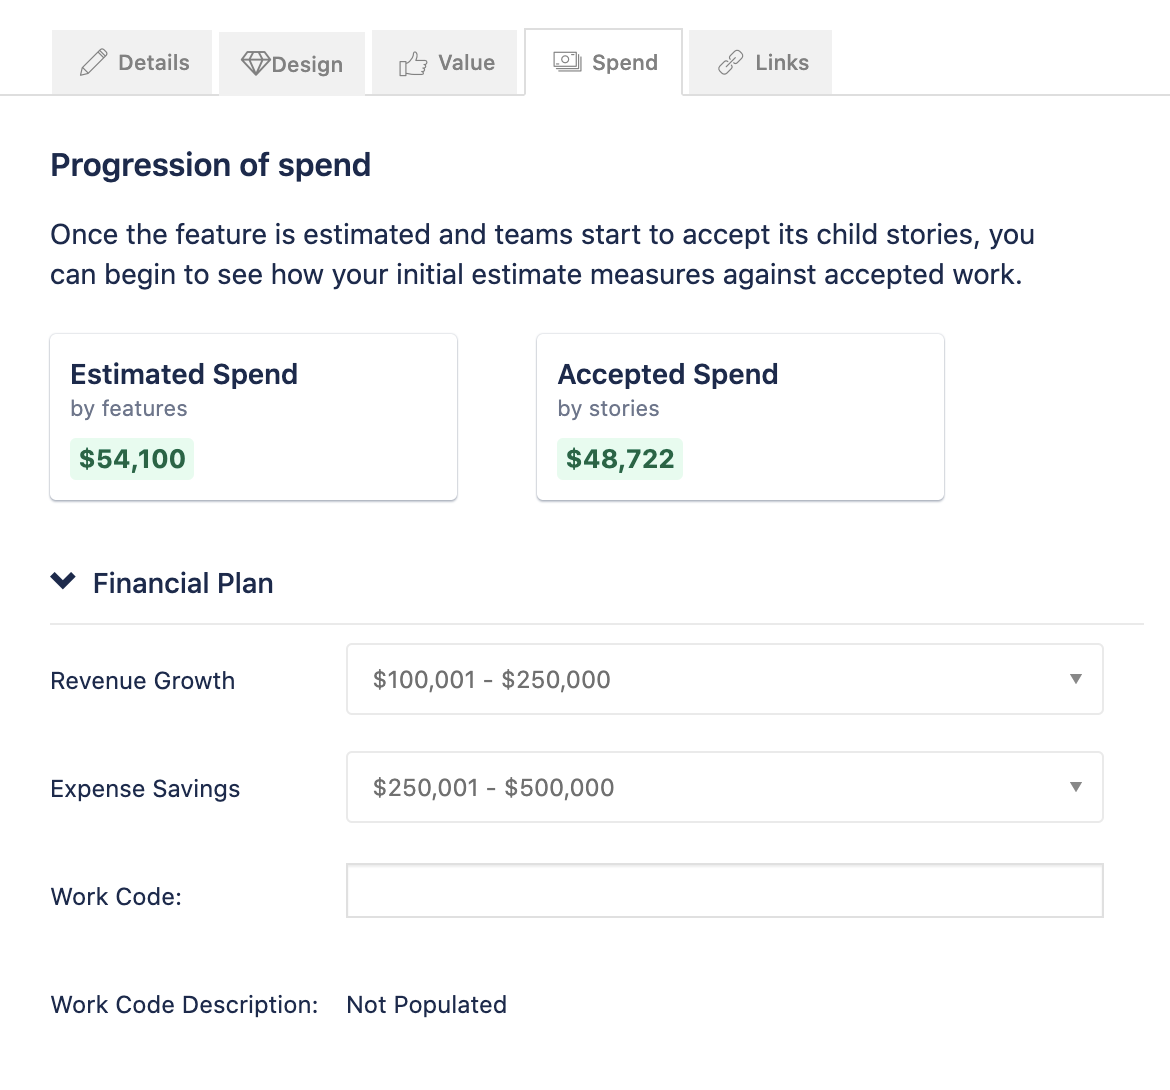1170x1090 pixels.
Task: Click the diamond icon on Design tab
Action: 255,63
